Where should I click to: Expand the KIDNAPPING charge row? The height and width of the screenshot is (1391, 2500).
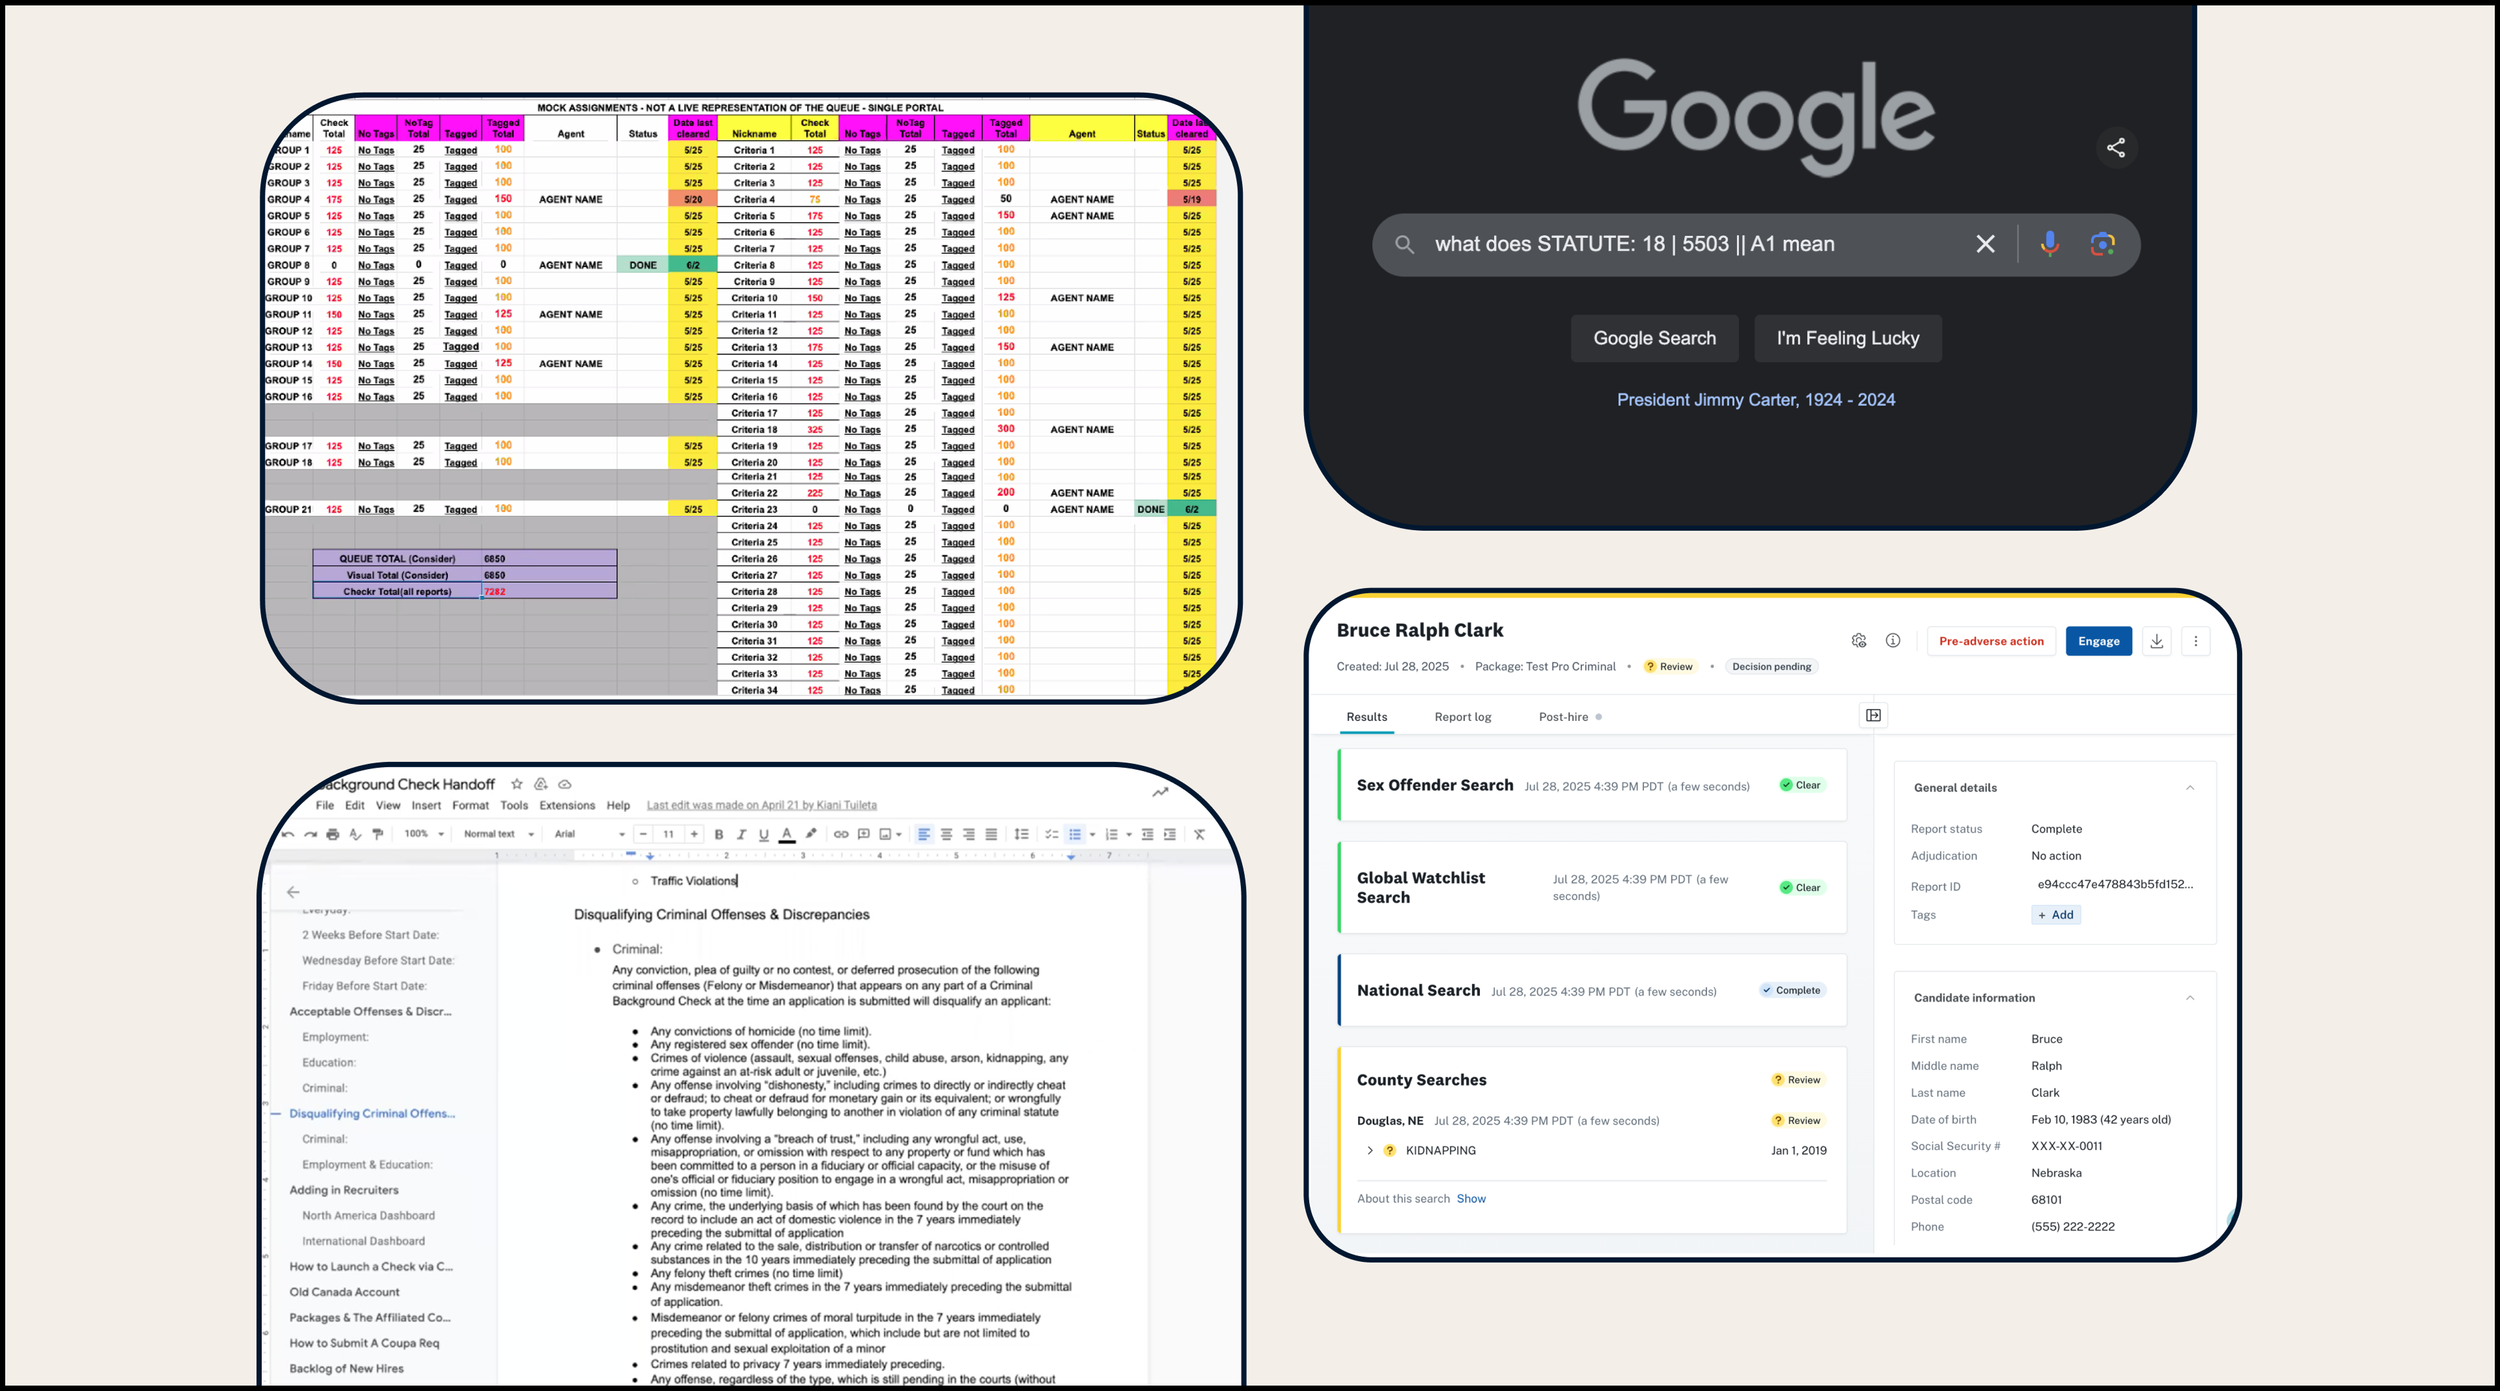(1370, 1151)
